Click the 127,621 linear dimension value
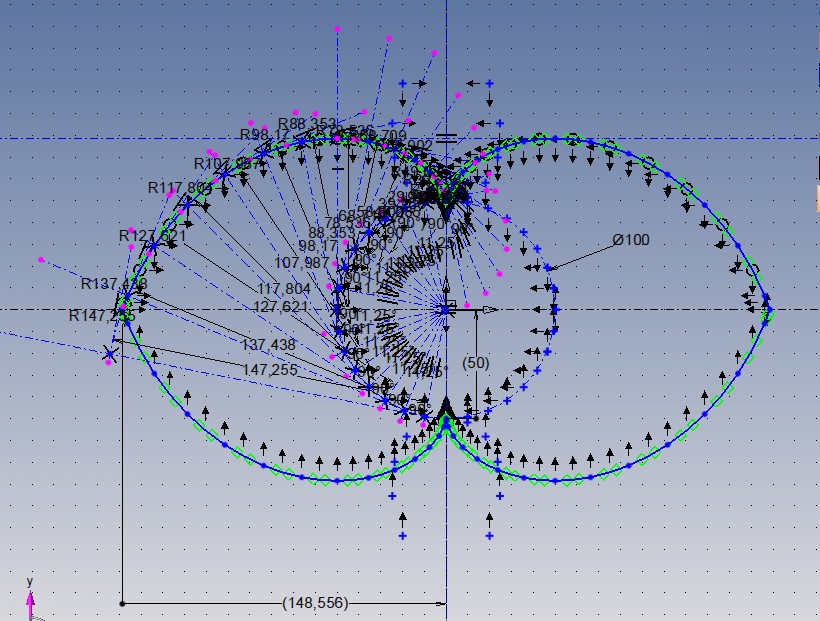Image resolution: width=820 pixels, height=621 pixels. (281, 306)
